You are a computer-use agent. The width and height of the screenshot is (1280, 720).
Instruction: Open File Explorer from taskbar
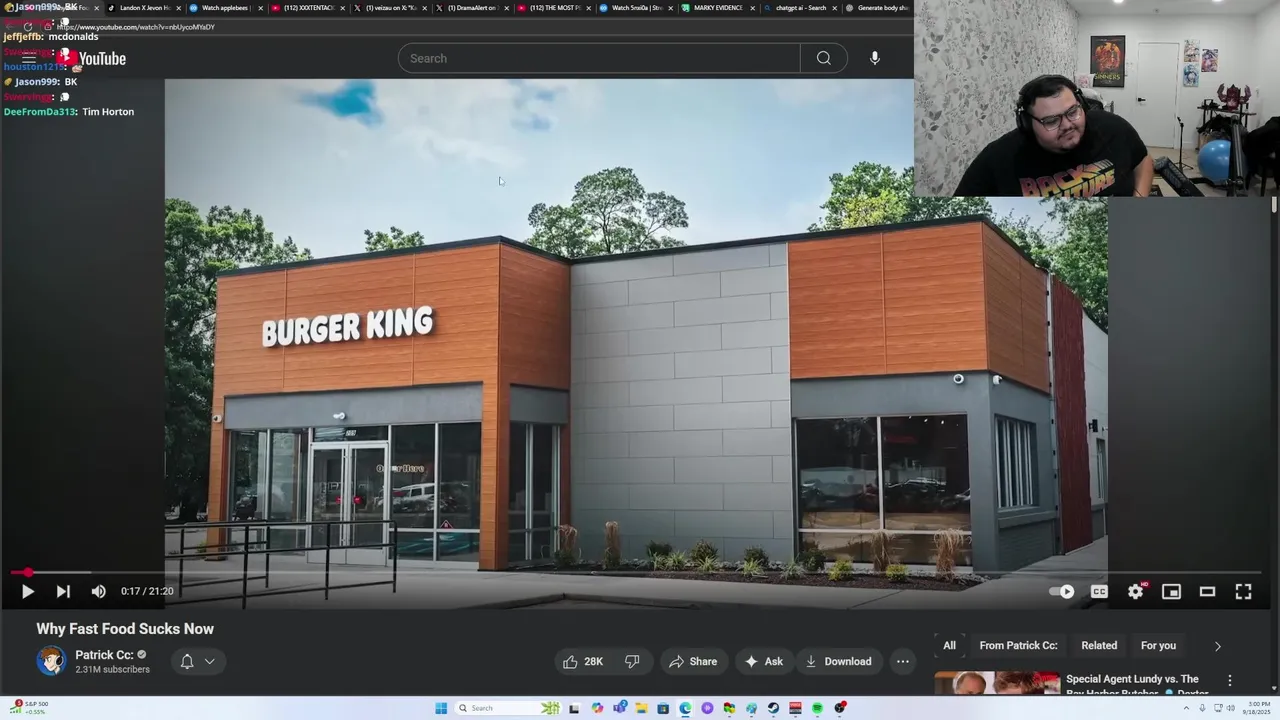click(641, 708)
